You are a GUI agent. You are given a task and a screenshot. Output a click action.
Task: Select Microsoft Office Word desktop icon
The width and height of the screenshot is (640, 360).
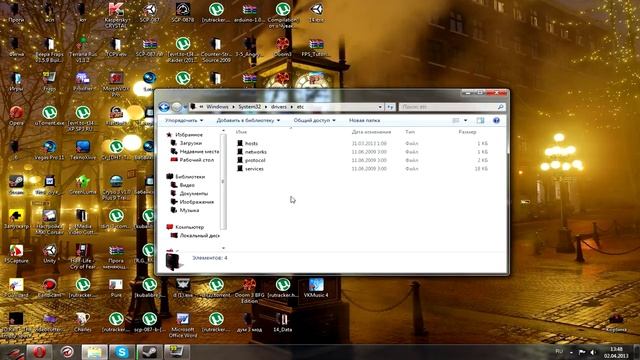182,325
